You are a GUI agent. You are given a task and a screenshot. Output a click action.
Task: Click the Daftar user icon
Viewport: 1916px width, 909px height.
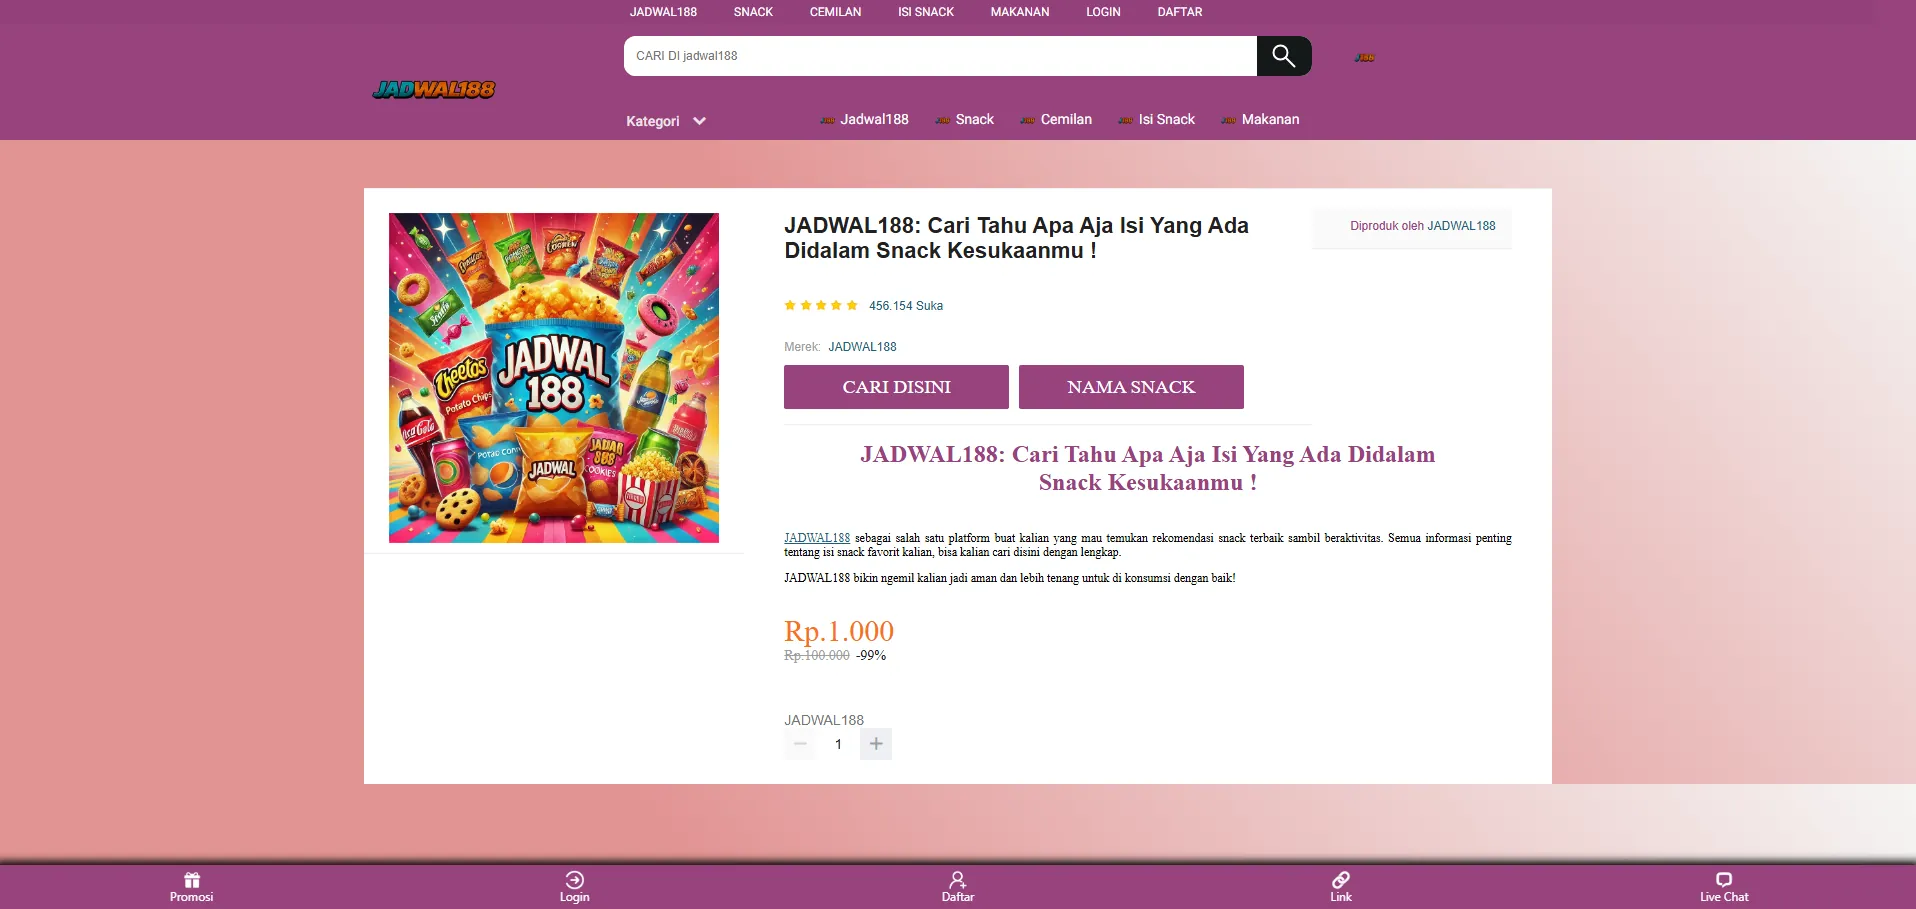pyautogui.click(x=957, y=880)
